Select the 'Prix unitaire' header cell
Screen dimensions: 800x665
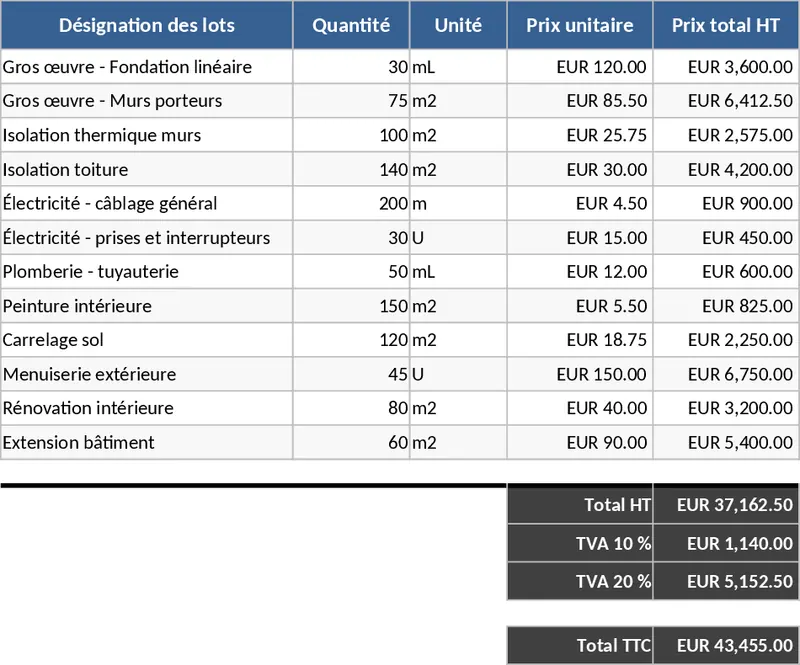(580, 26)
